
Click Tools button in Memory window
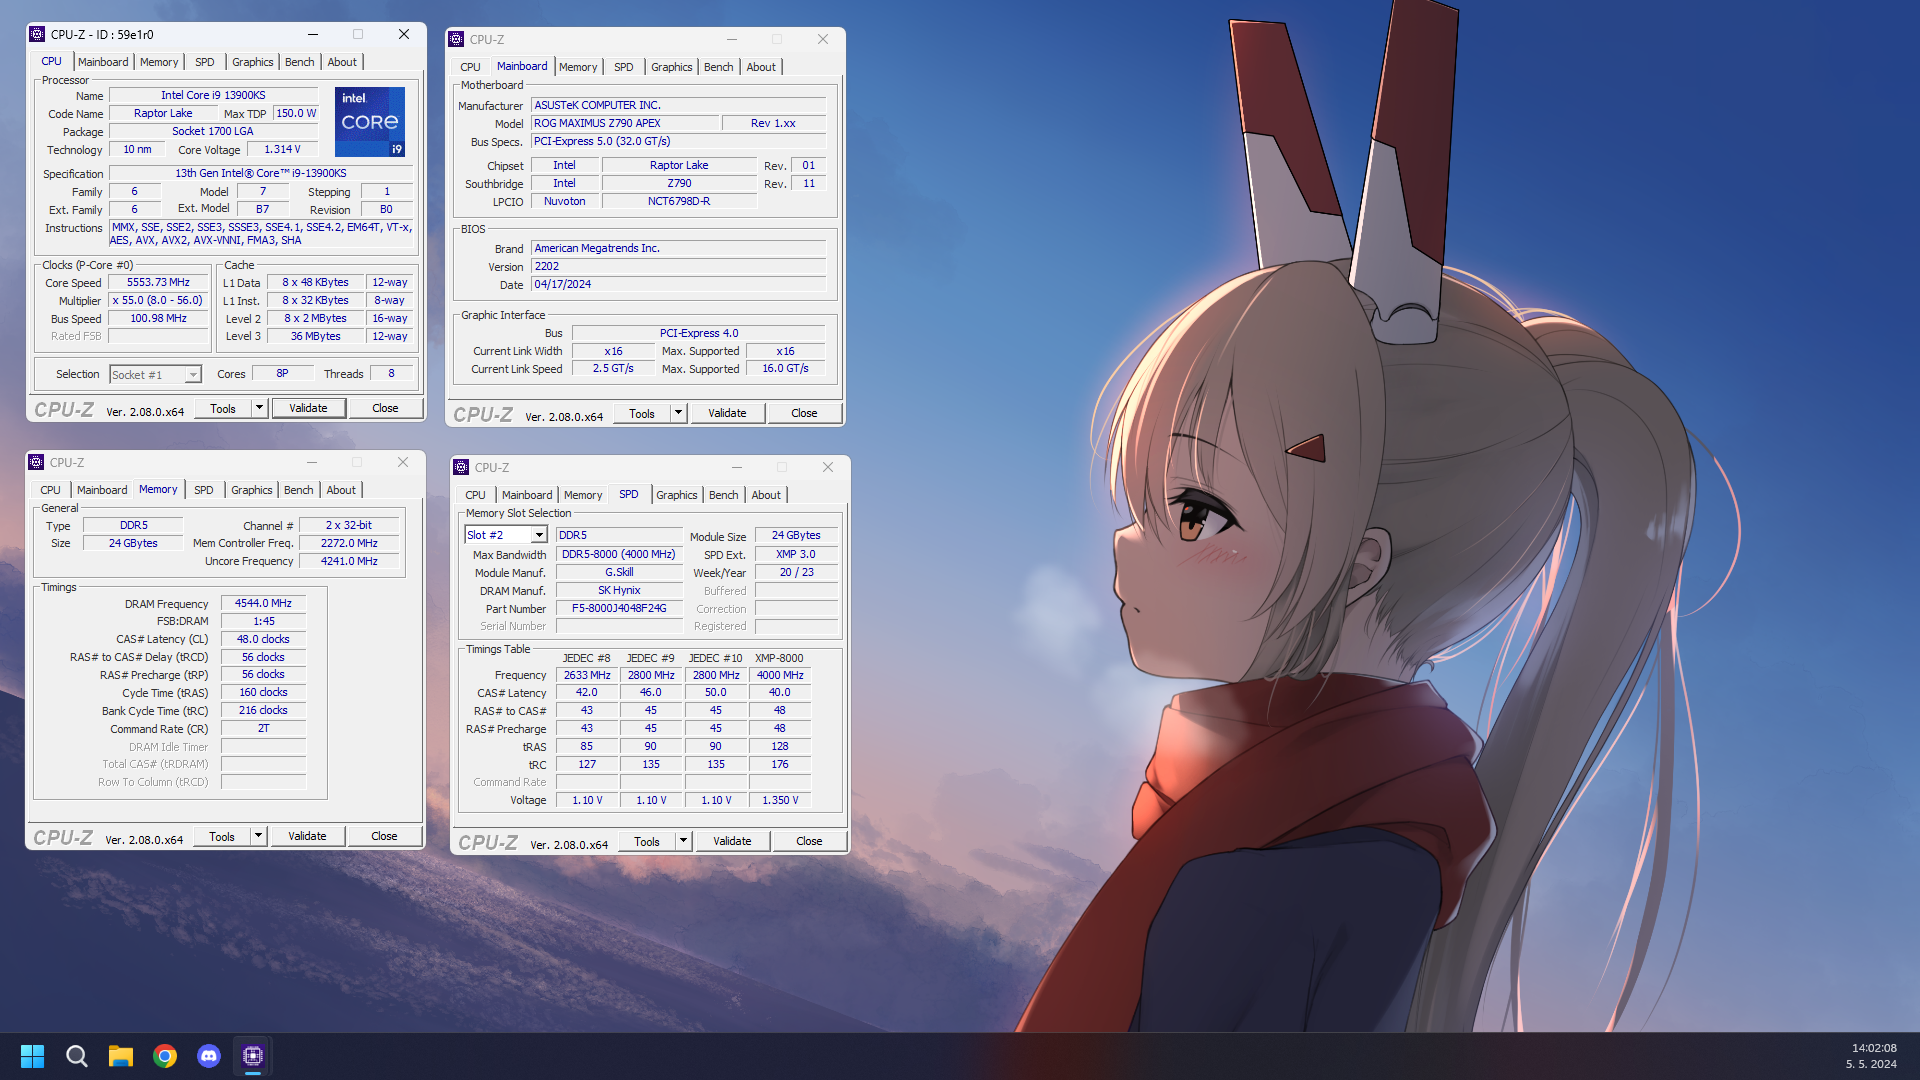coord(222,836)
